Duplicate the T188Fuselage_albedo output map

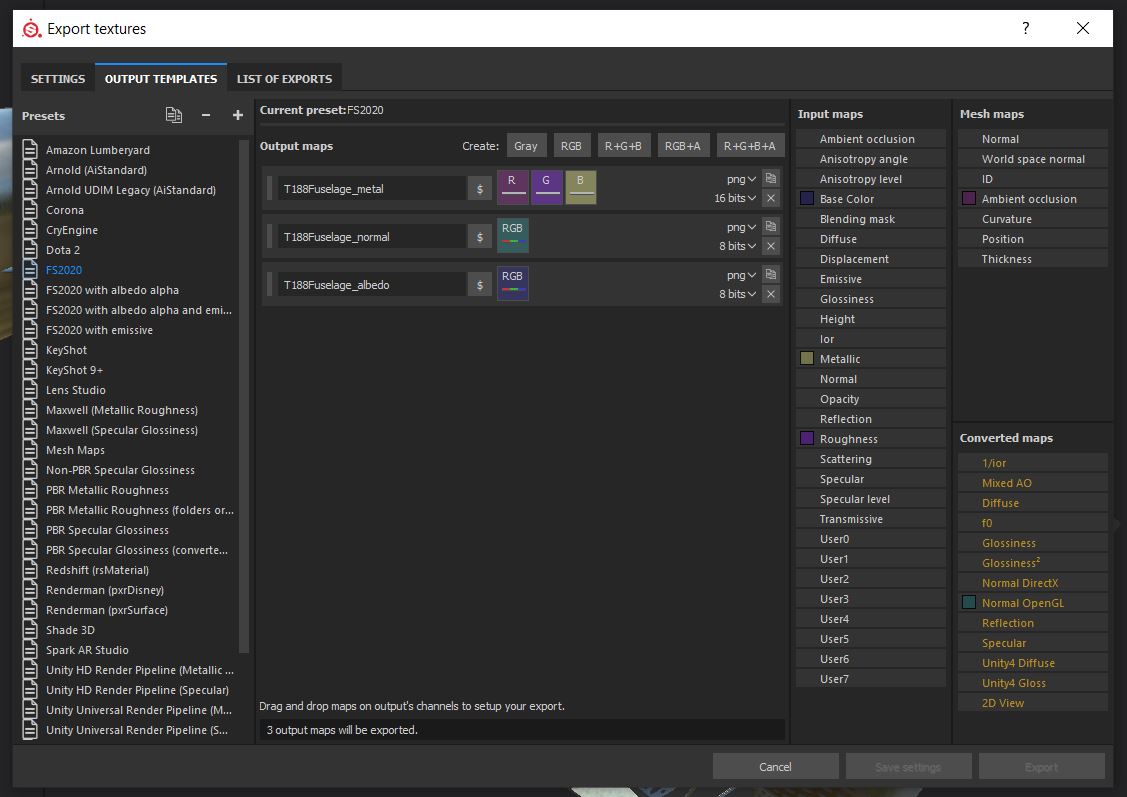click(x=770, y=274)
